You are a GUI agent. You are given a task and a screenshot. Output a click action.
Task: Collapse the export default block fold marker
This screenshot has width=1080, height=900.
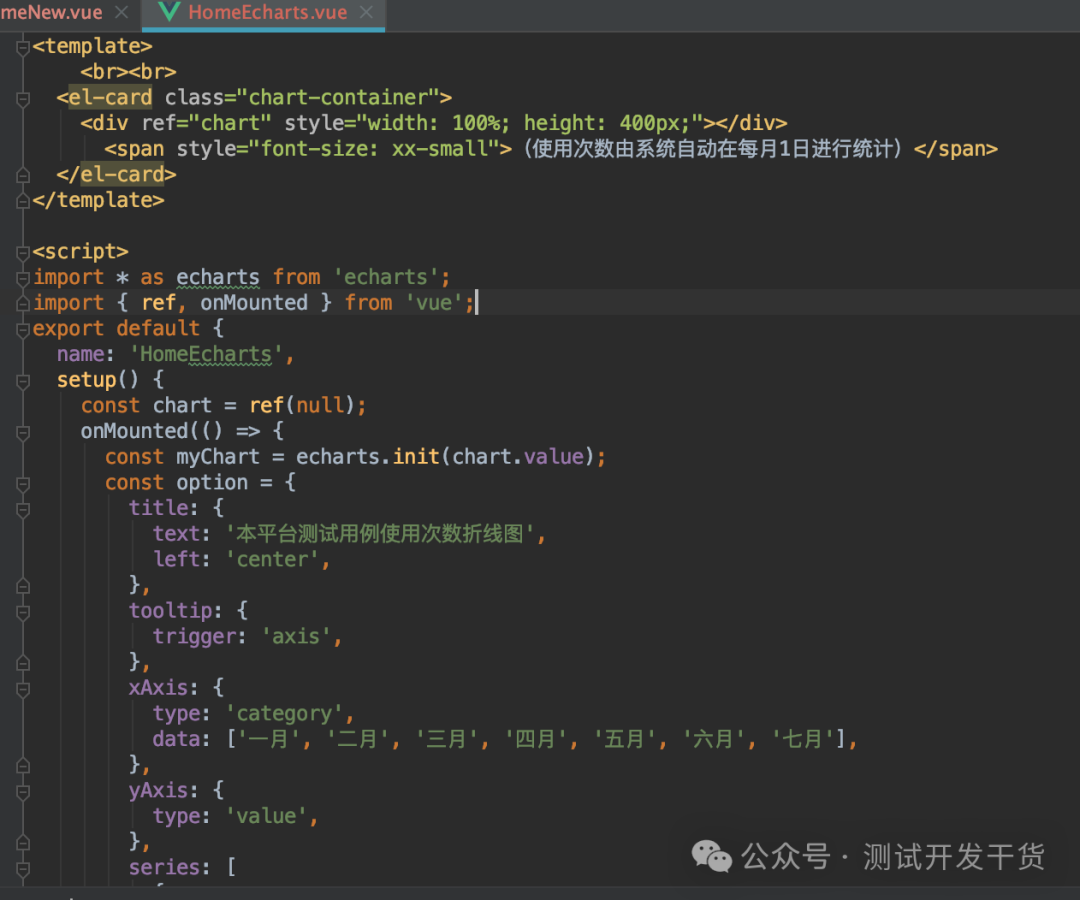(x=21, y=328)
